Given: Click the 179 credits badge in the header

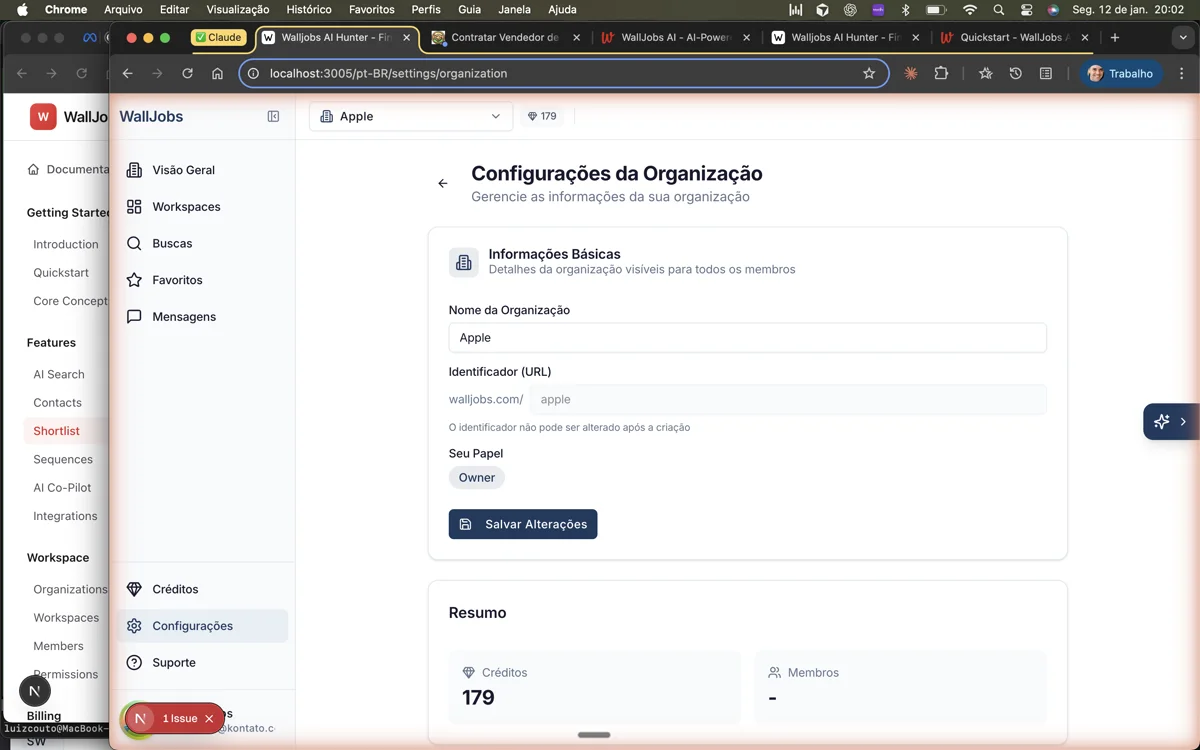Looking at the screenshot, I should (542, 116).
